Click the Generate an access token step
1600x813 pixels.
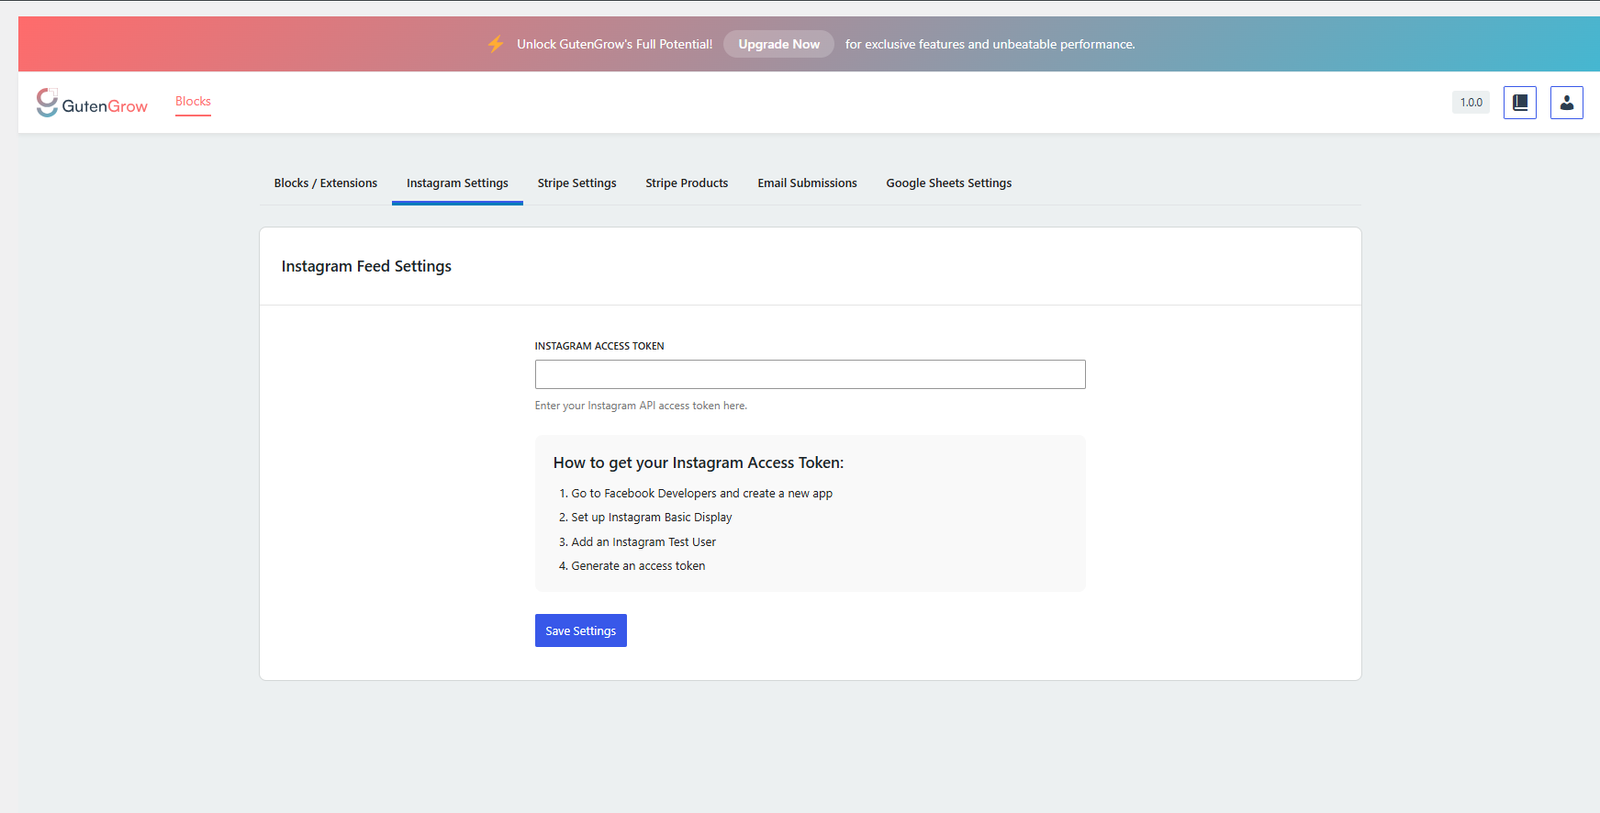(x=637, y=566)
